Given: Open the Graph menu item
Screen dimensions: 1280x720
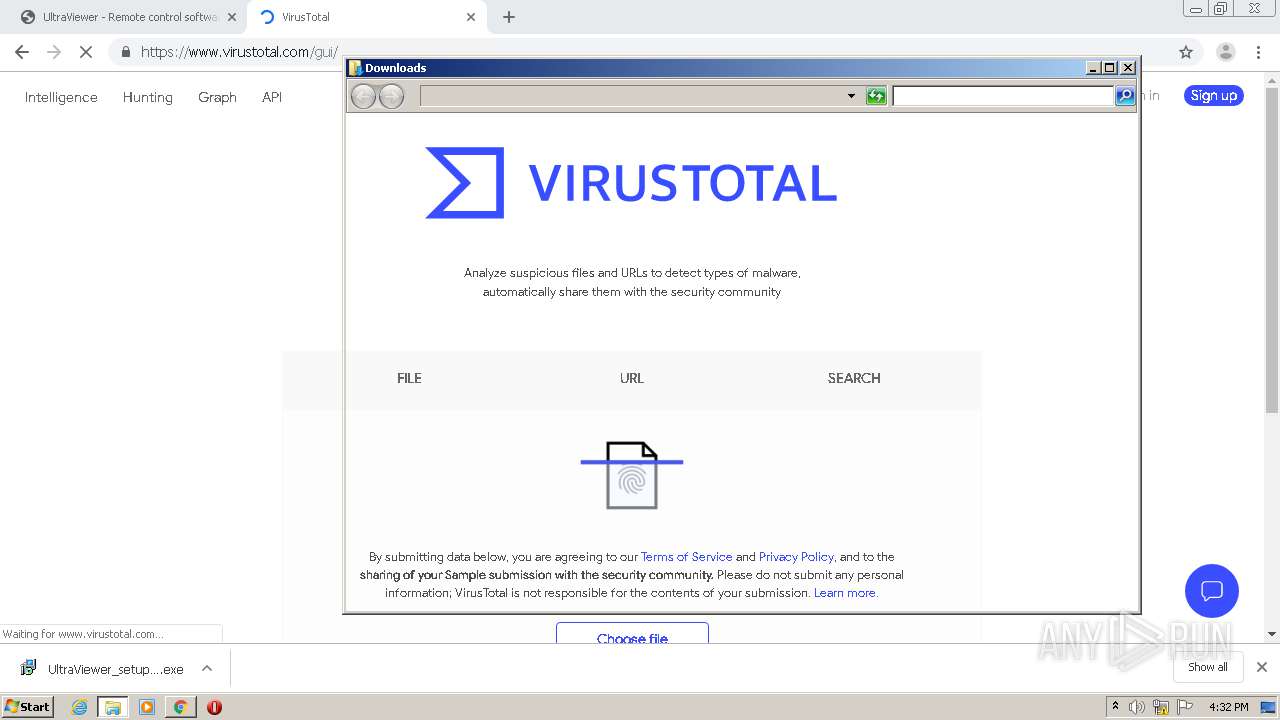Looking at the screenshot, I should 217,97.
